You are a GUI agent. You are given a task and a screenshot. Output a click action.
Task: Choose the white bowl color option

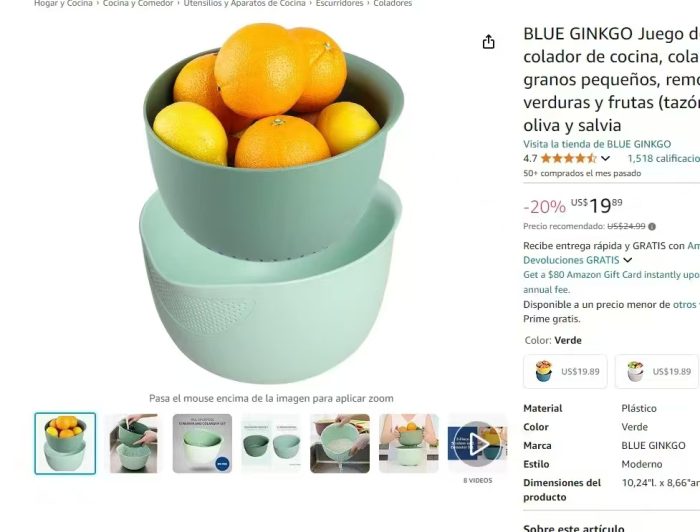[x=657, y=371]
